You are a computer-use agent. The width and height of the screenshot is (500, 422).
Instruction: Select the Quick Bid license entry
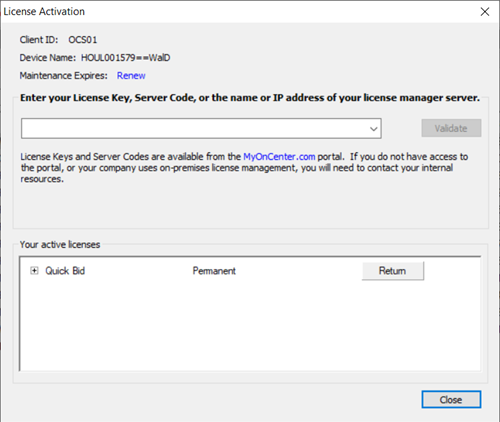65,271
